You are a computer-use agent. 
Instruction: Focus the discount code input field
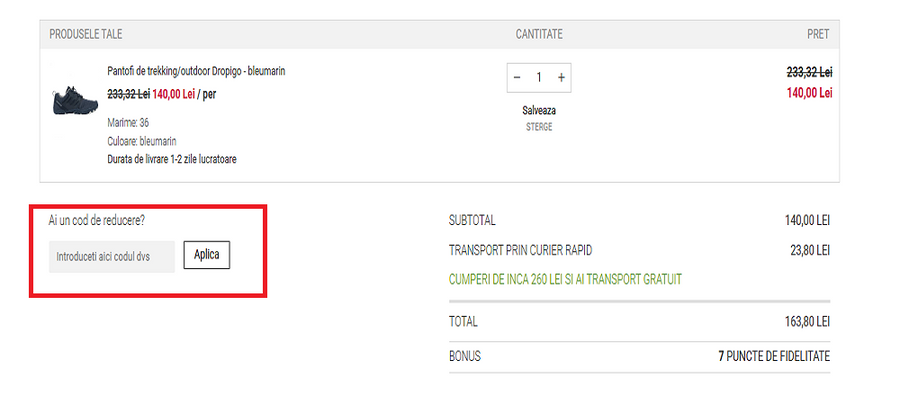click(112, 256)
